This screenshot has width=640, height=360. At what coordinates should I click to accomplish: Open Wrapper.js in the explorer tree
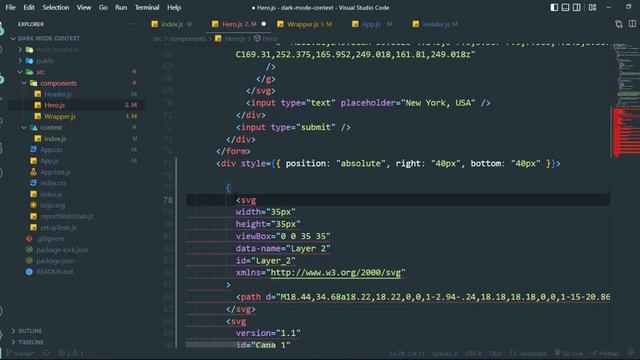coord(60,116)
